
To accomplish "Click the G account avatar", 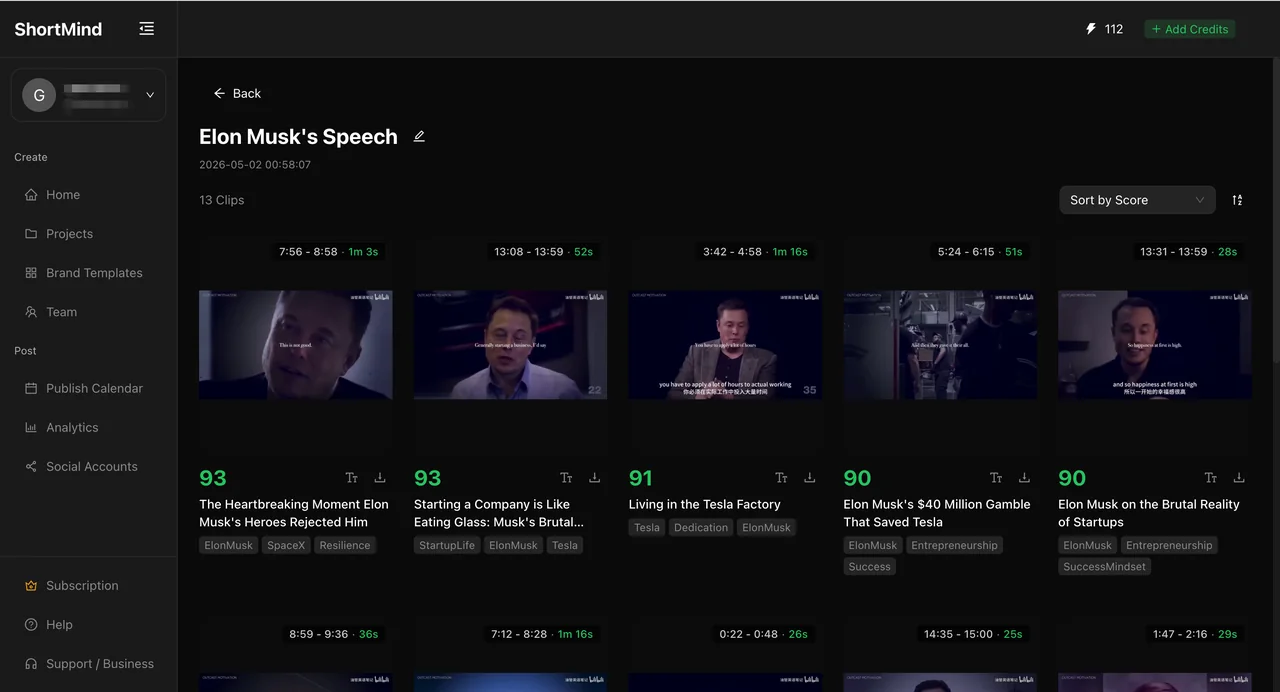I will (x=39, y=95).
